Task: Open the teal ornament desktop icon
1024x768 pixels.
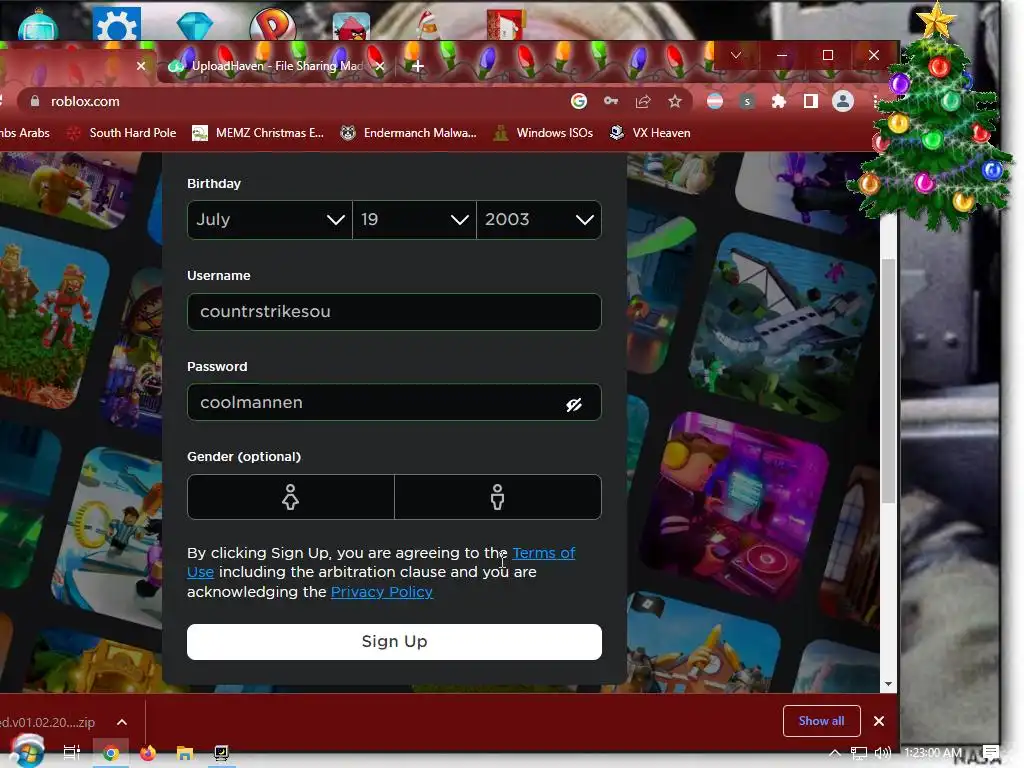Action: (x=38, y=26)
